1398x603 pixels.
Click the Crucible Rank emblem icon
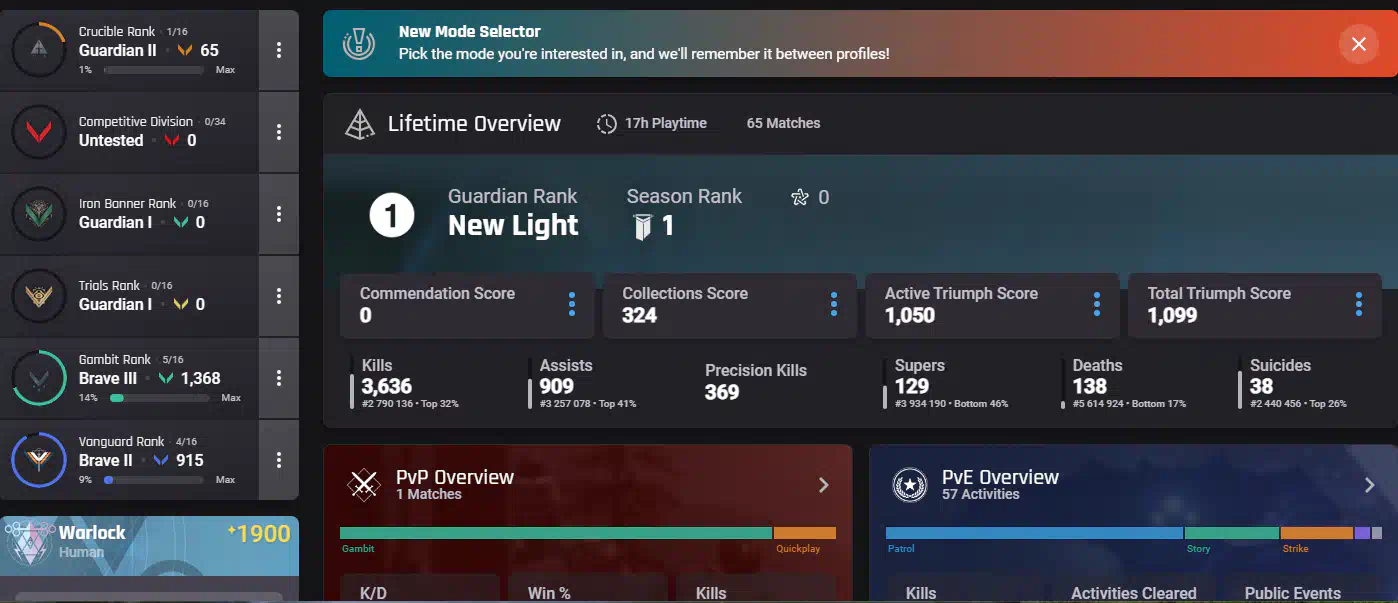38,50
